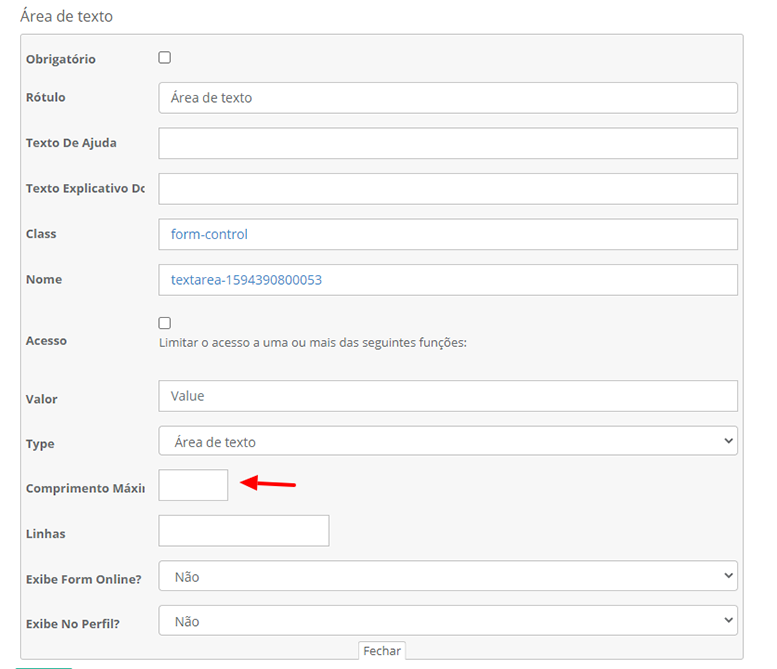The width and height of the screenshot is (777, 669).
Task: Focus the Valor input field
Action: point(447,396)
